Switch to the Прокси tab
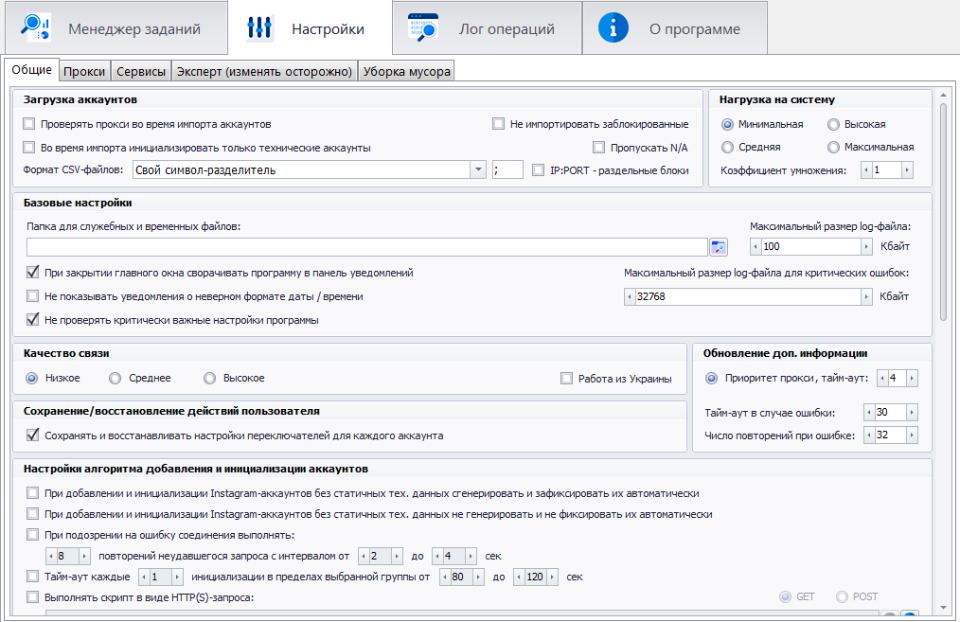Screen dimensions: 960x622 pos(84,71)
